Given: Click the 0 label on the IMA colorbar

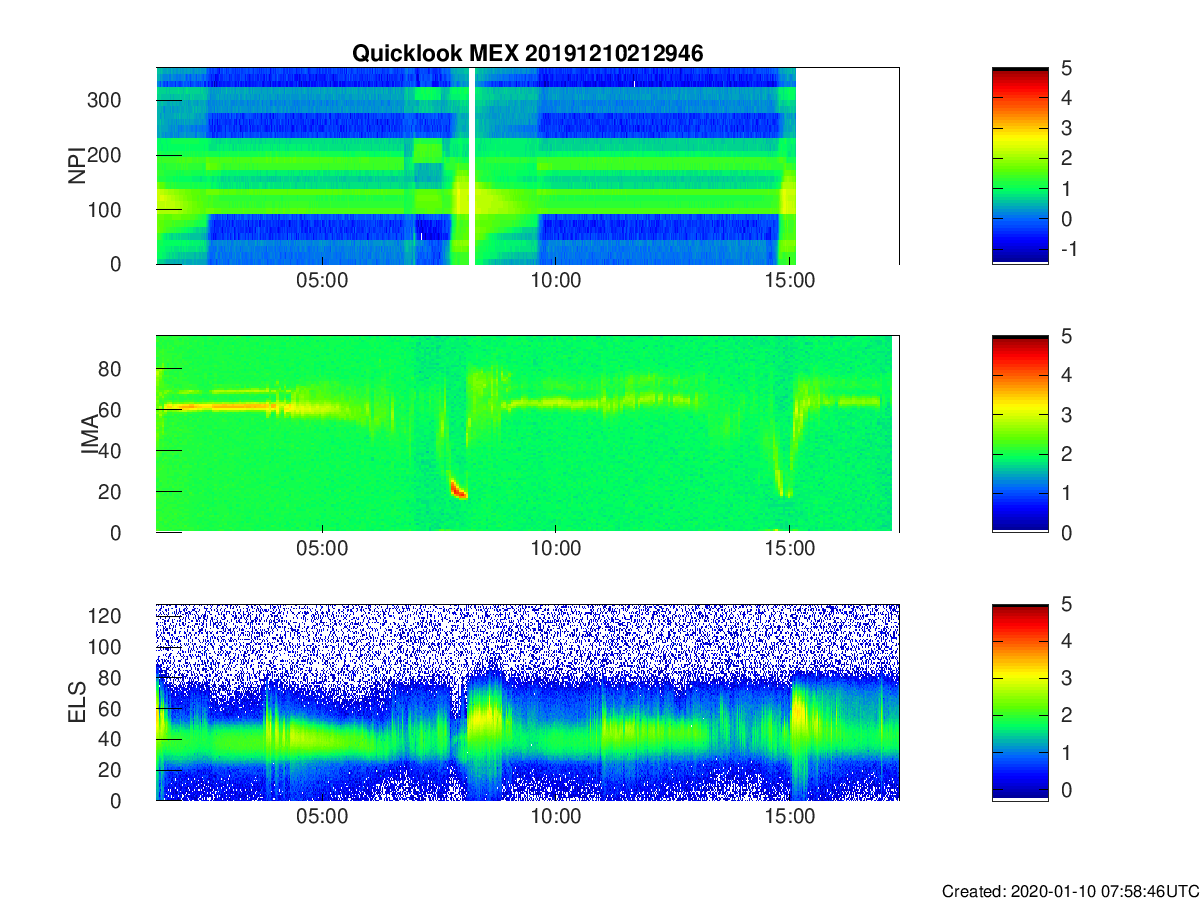Looking at the screenshot, I should (1066, 533).
